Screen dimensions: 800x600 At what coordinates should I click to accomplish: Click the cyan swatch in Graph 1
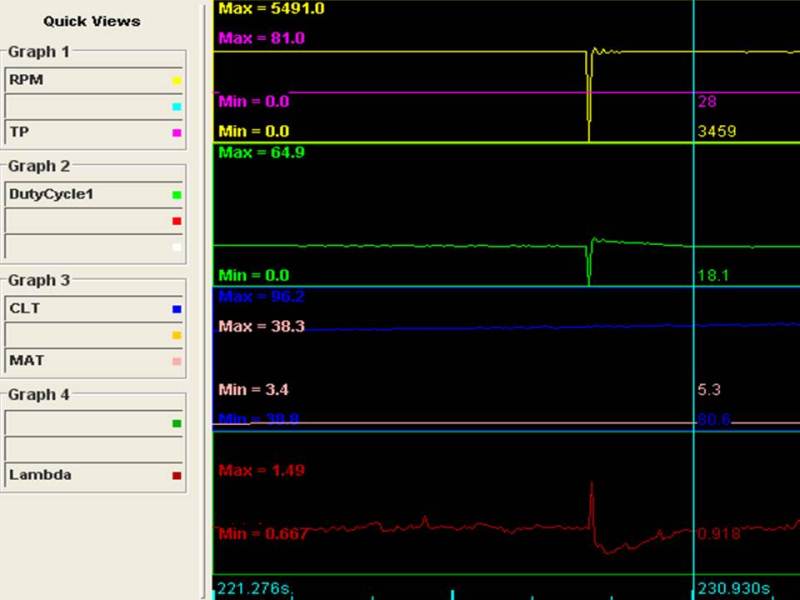[x=177, y=106]
